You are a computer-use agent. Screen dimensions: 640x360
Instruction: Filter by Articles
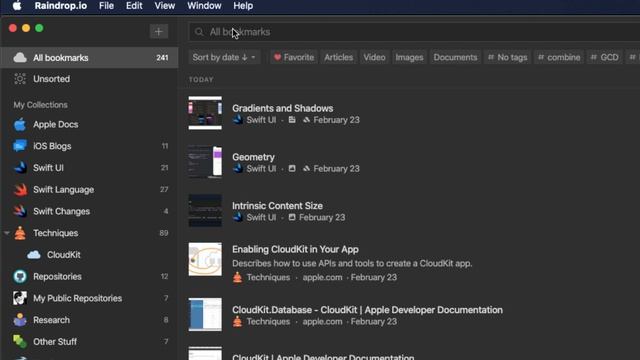(338, 57)
